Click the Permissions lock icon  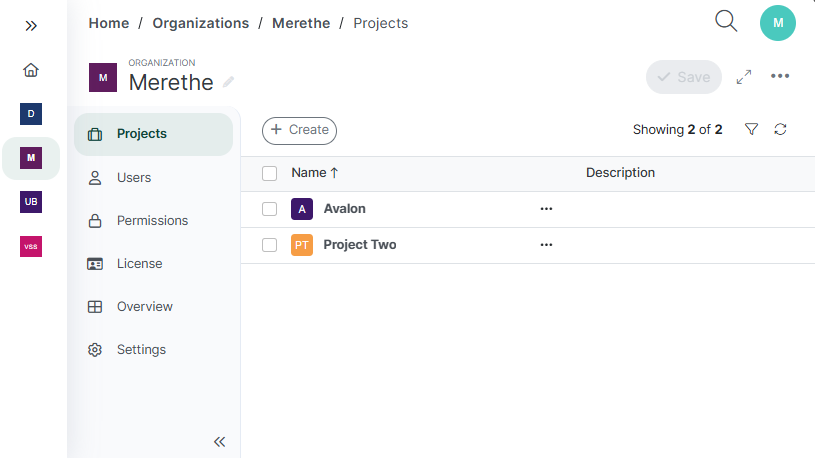tap(95, 221)
